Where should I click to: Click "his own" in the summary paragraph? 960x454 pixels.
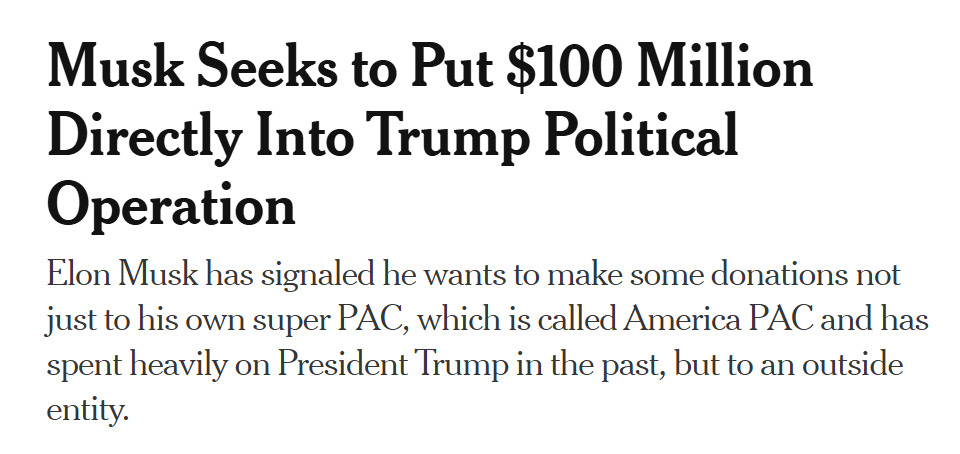coord(211,320)
